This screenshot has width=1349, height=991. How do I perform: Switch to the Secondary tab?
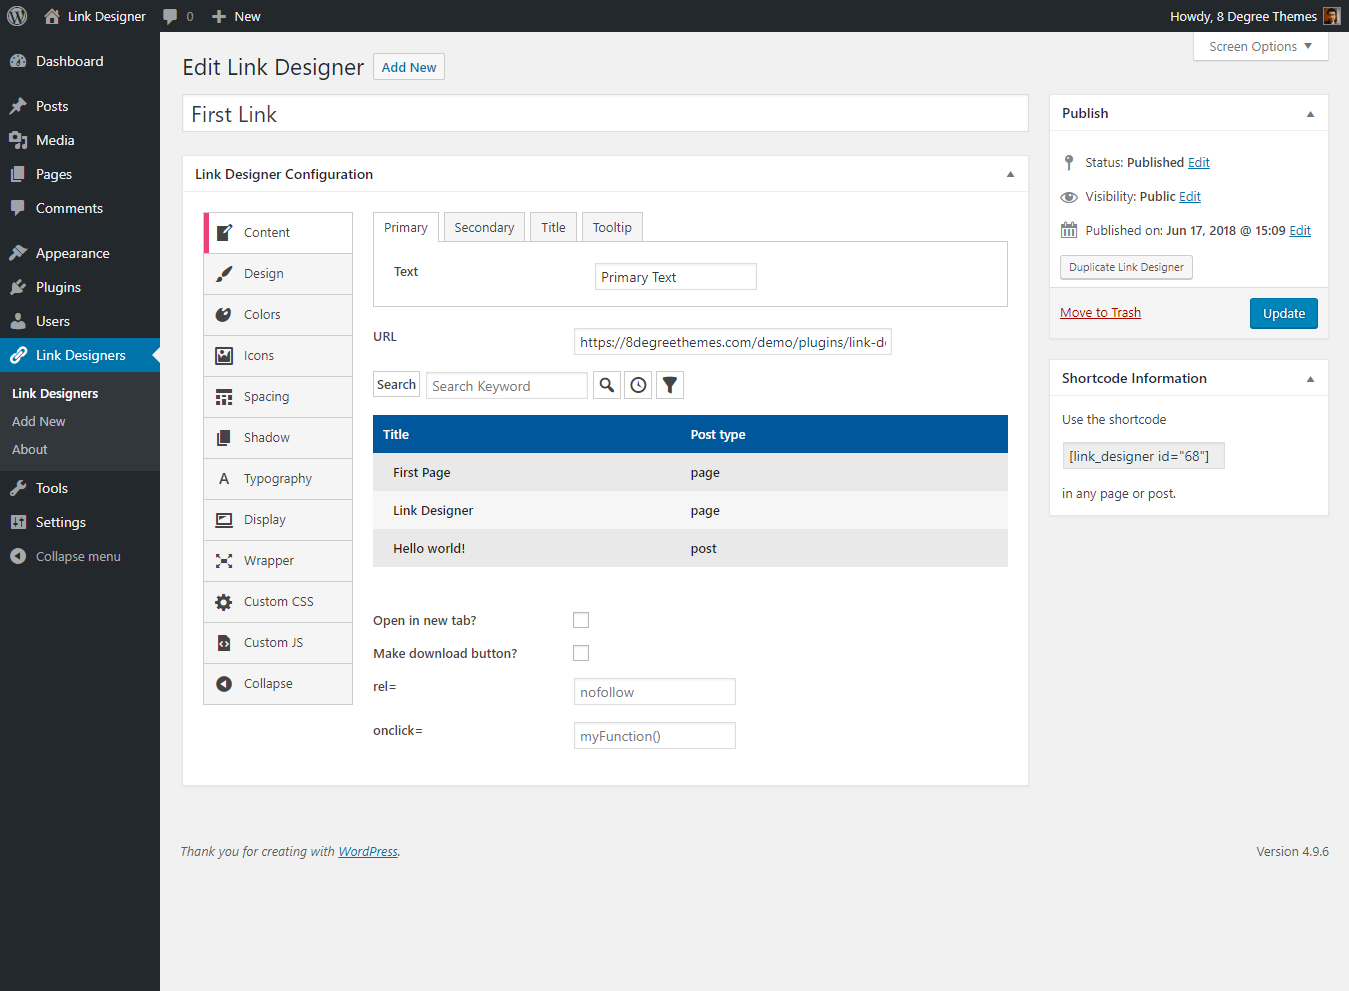click(484, 227)
